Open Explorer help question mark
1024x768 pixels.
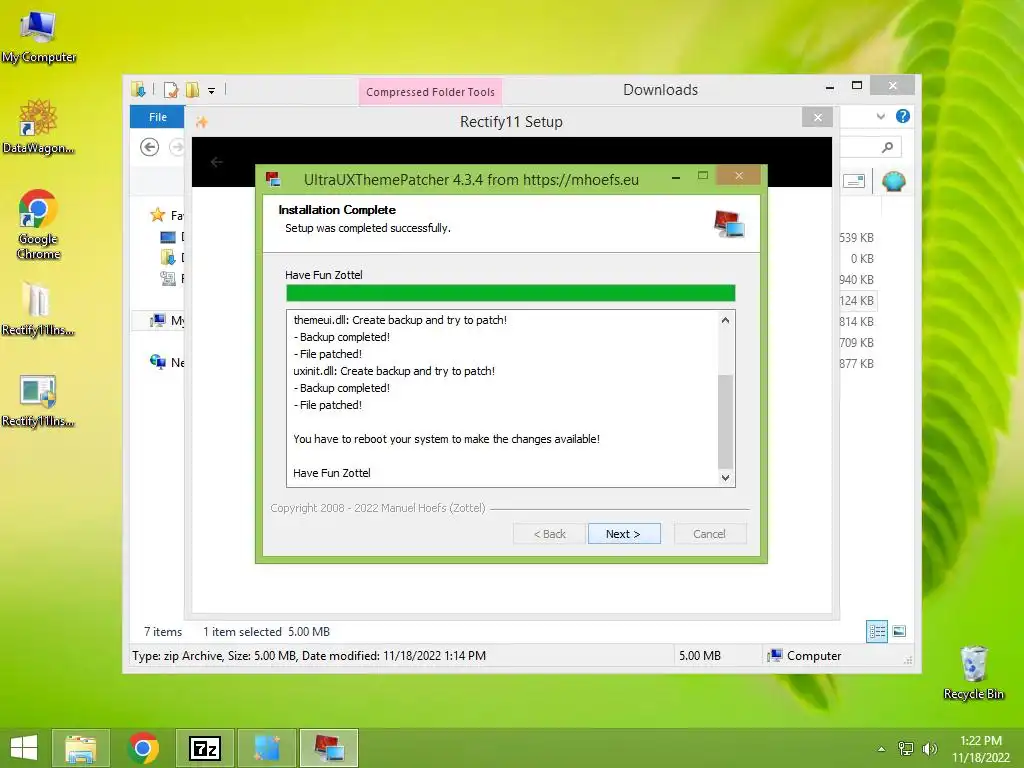pyautogui.click(x=903, y=116)
